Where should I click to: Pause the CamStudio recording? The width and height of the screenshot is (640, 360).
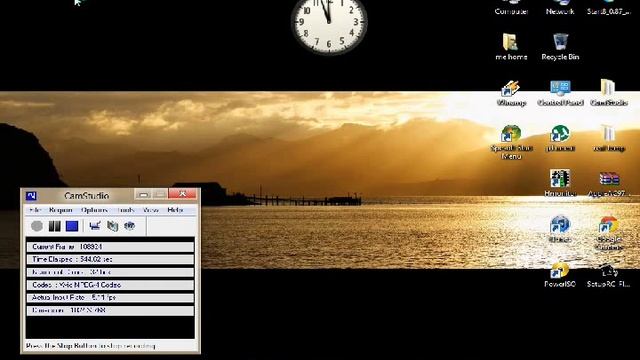pyautogui.click(x=54, y=226)
